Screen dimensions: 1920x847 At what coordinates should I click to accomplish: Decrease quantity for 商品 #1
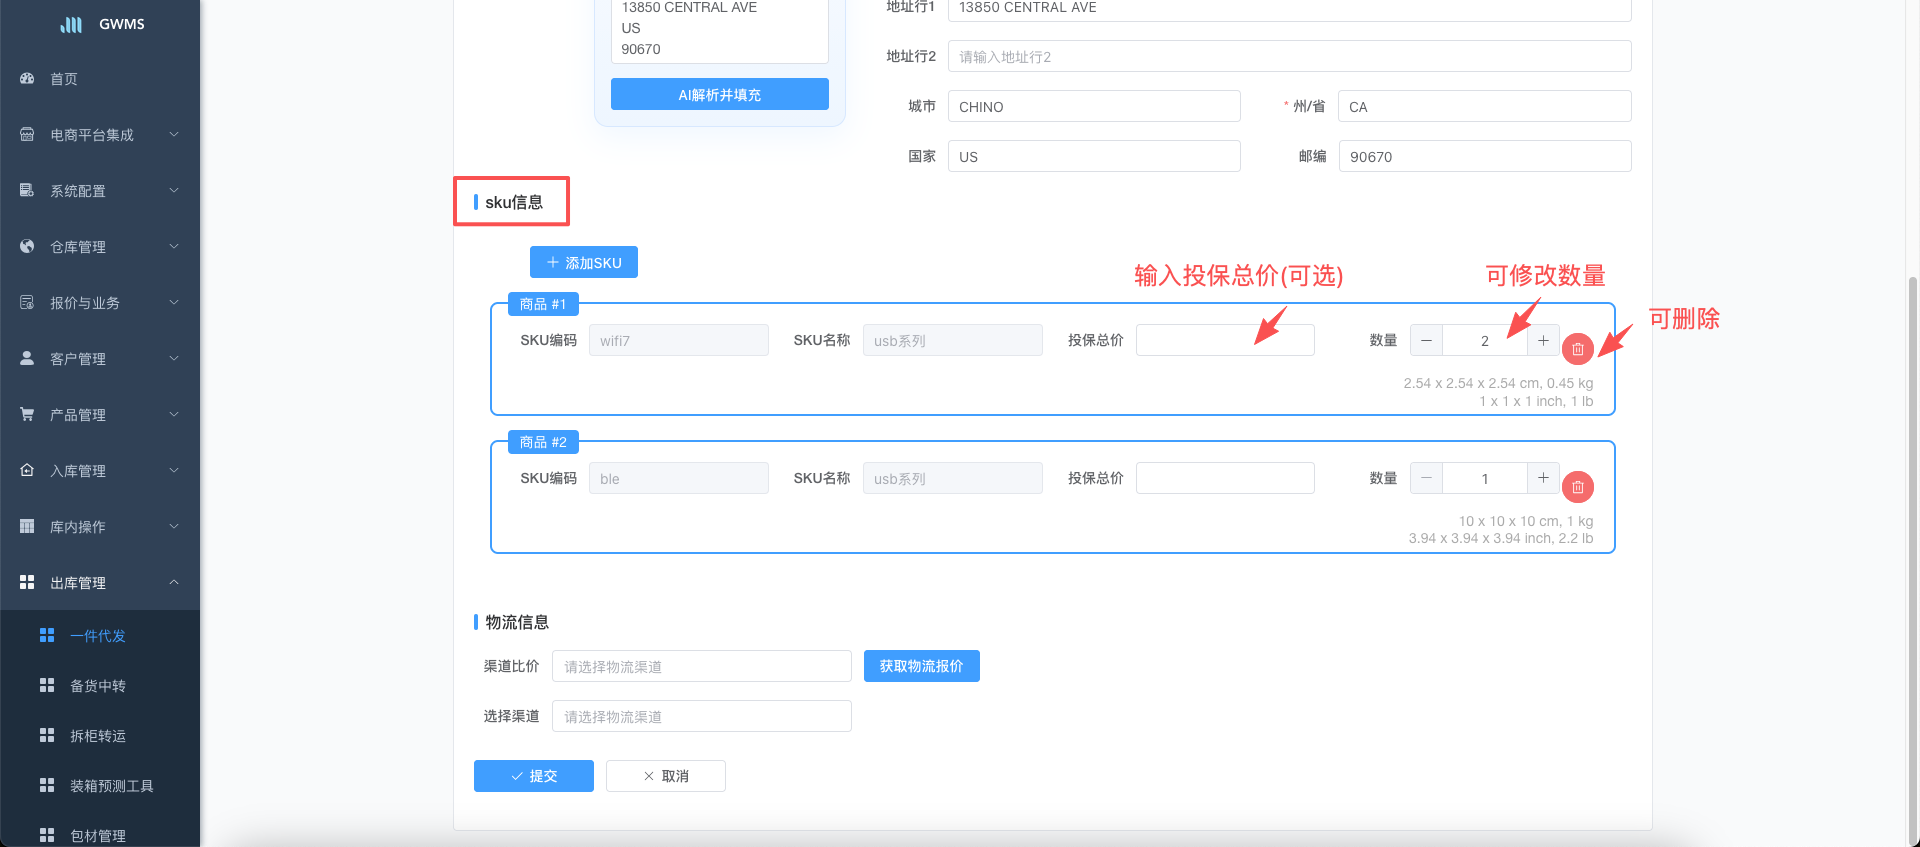coord(1426,340)
